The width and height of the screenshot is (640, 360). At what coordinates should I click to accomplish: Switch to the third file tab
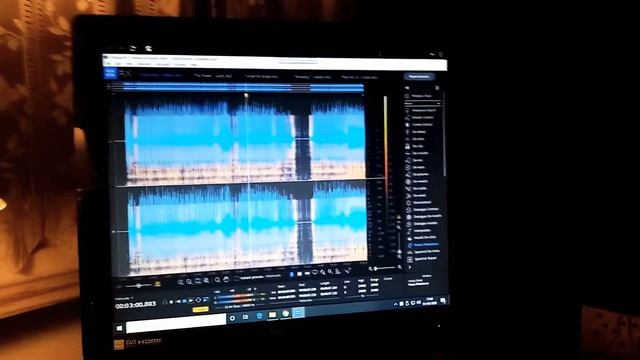[x=262, y=76]
